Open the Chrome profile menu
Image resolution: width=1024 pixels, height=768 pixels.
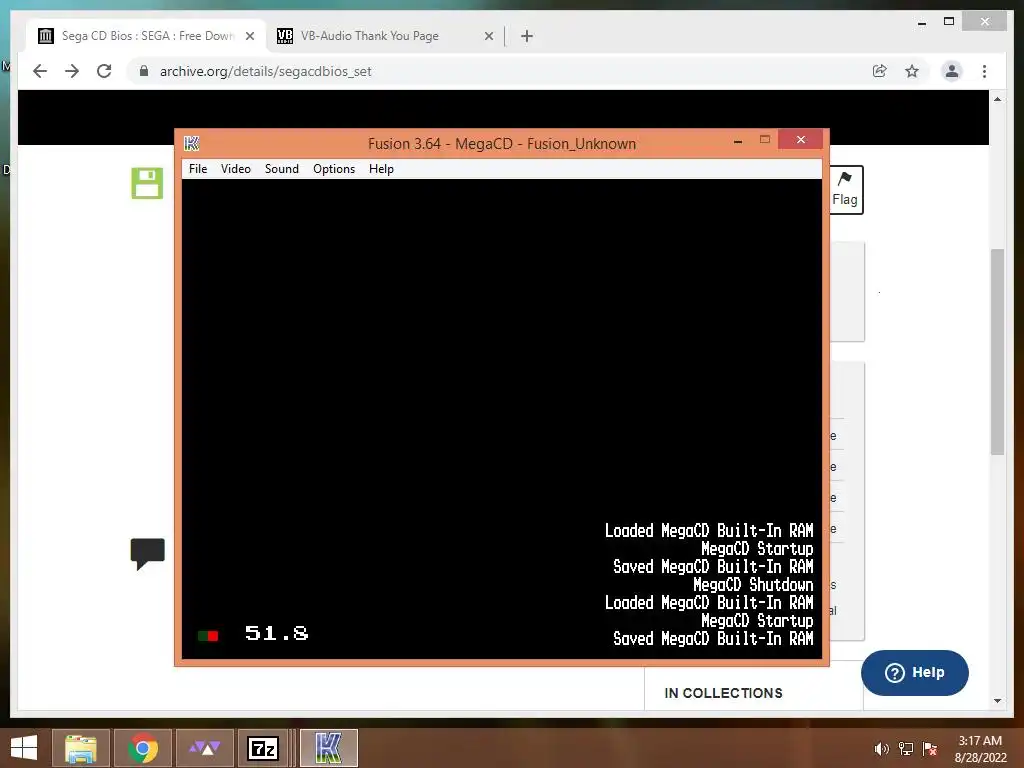point(952,71)
